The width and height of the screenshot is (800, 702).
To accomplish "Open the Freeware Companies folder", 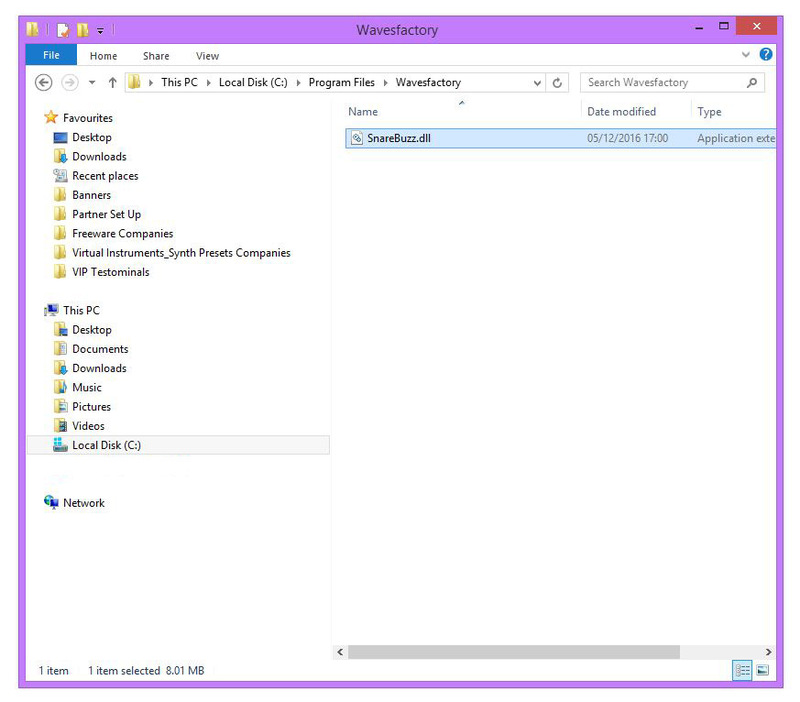I will (x=122, y=234).
